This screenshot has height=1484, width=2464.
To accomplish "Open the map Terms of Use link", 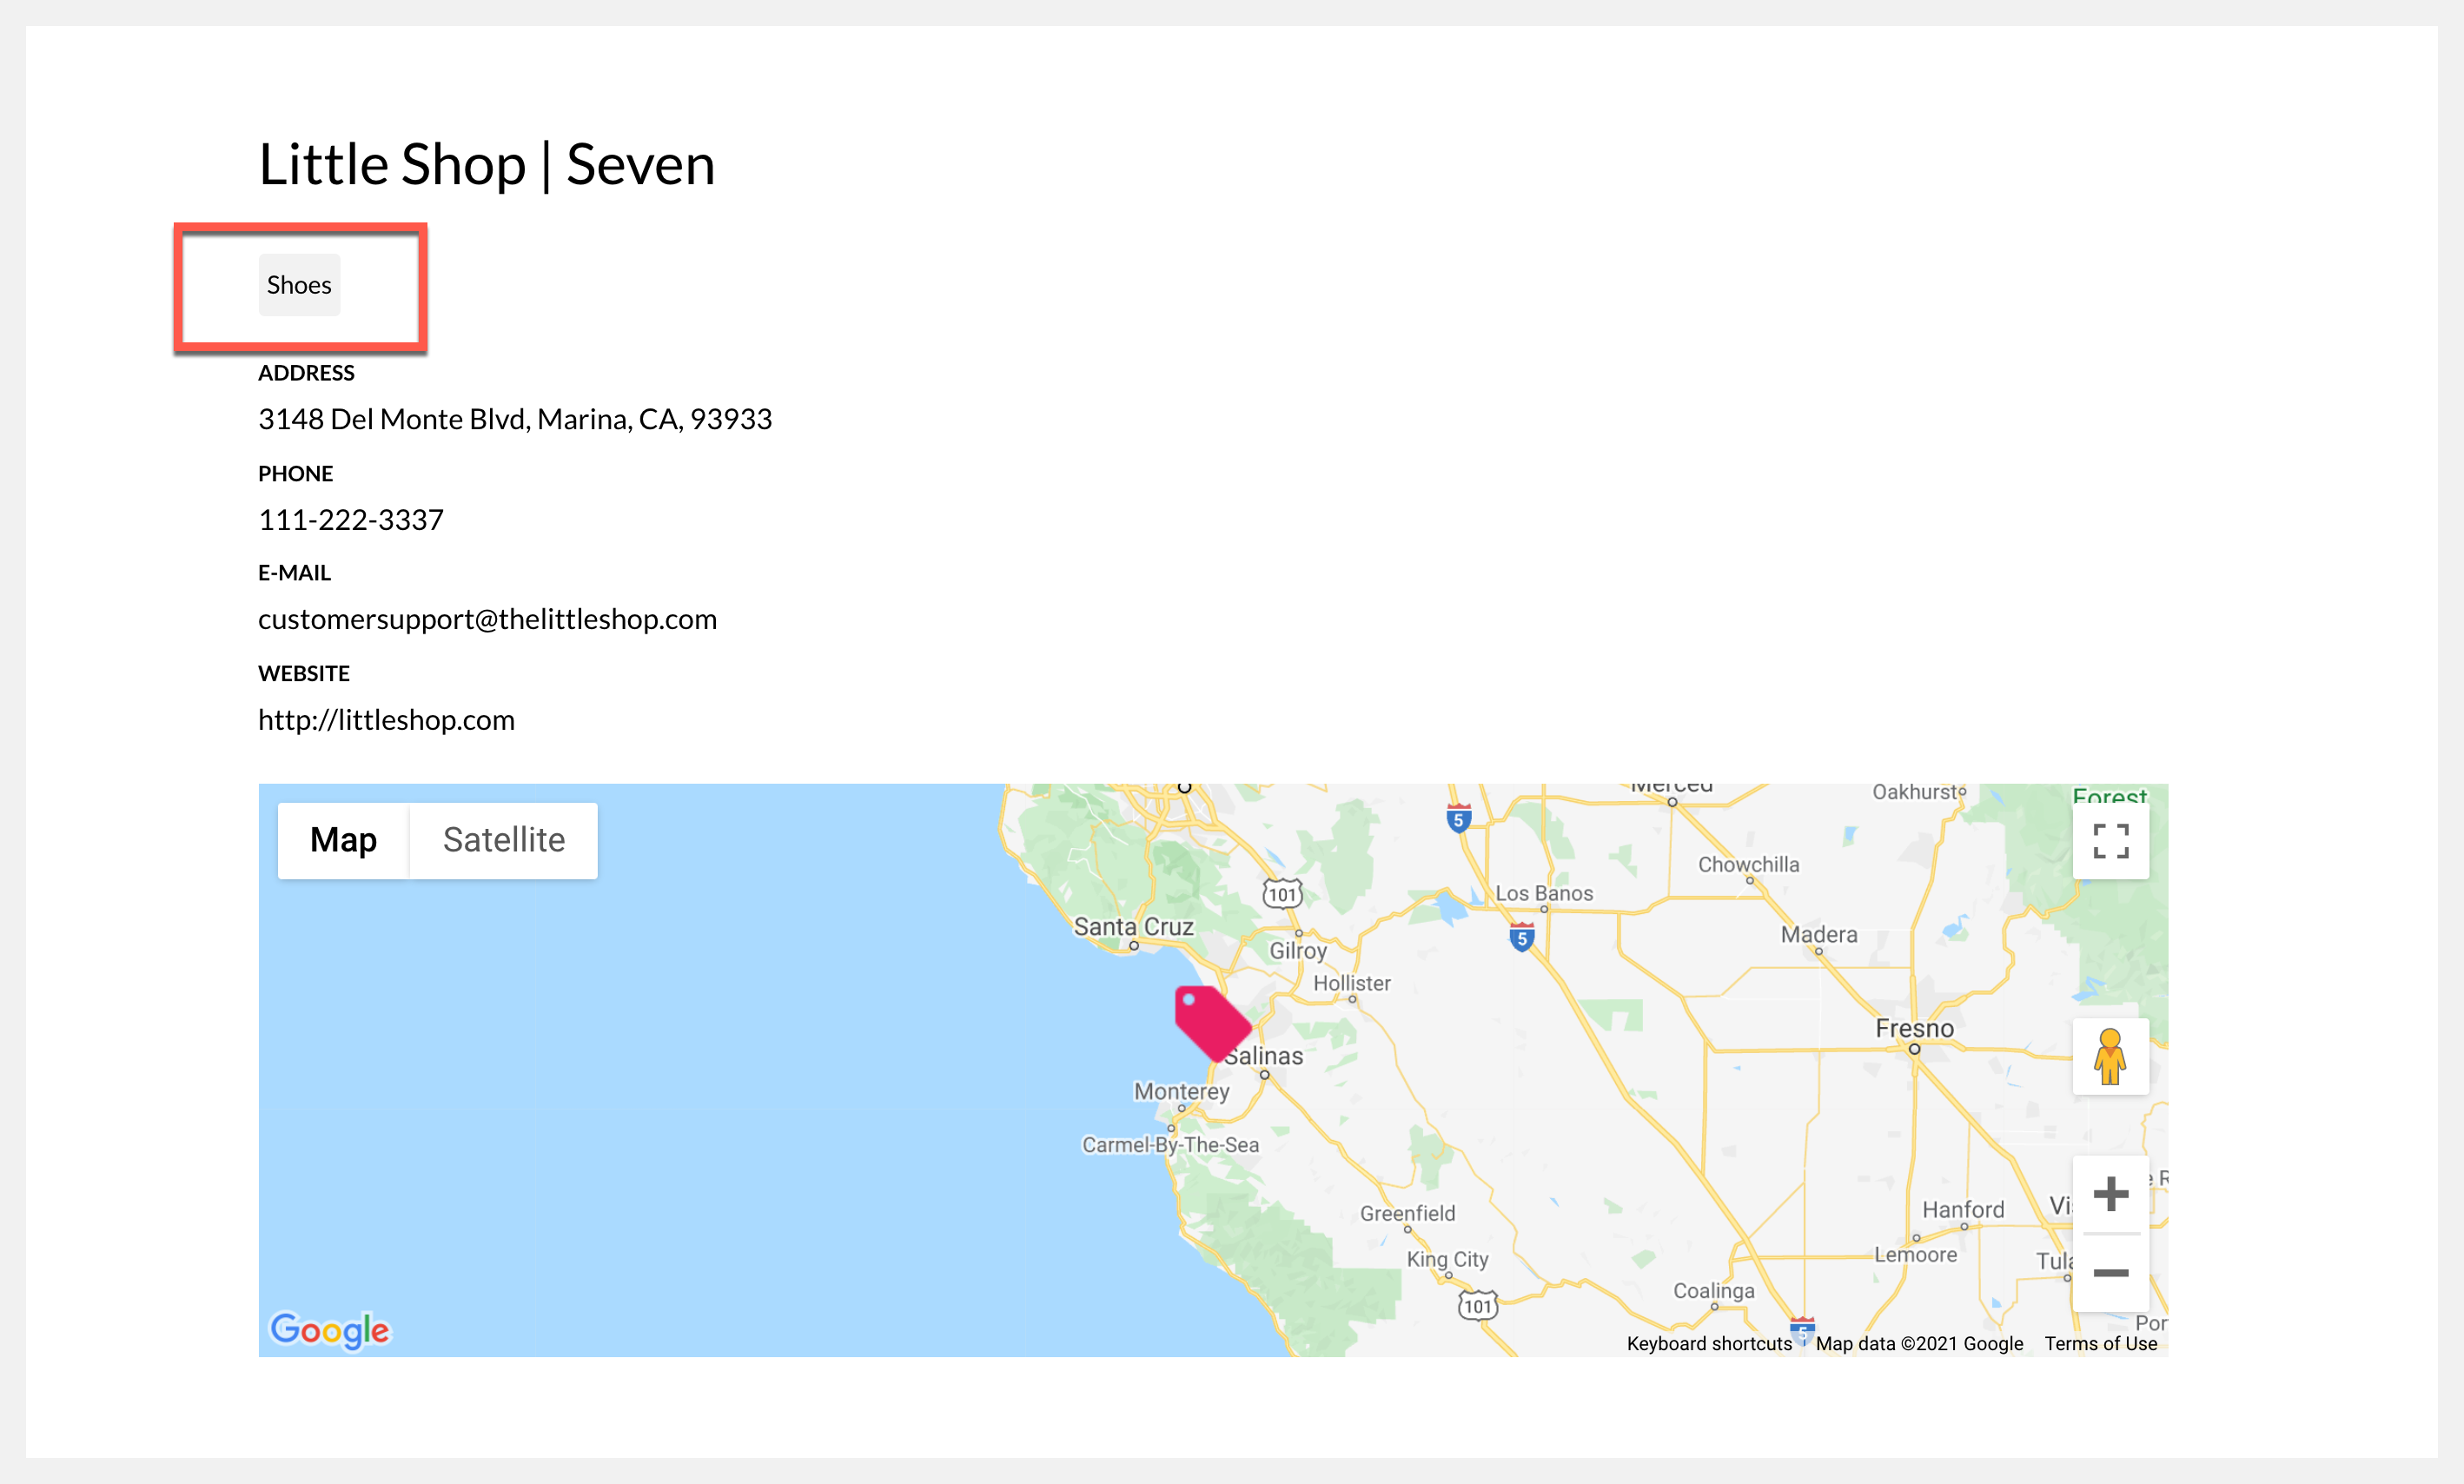I will (2100, 1343).
